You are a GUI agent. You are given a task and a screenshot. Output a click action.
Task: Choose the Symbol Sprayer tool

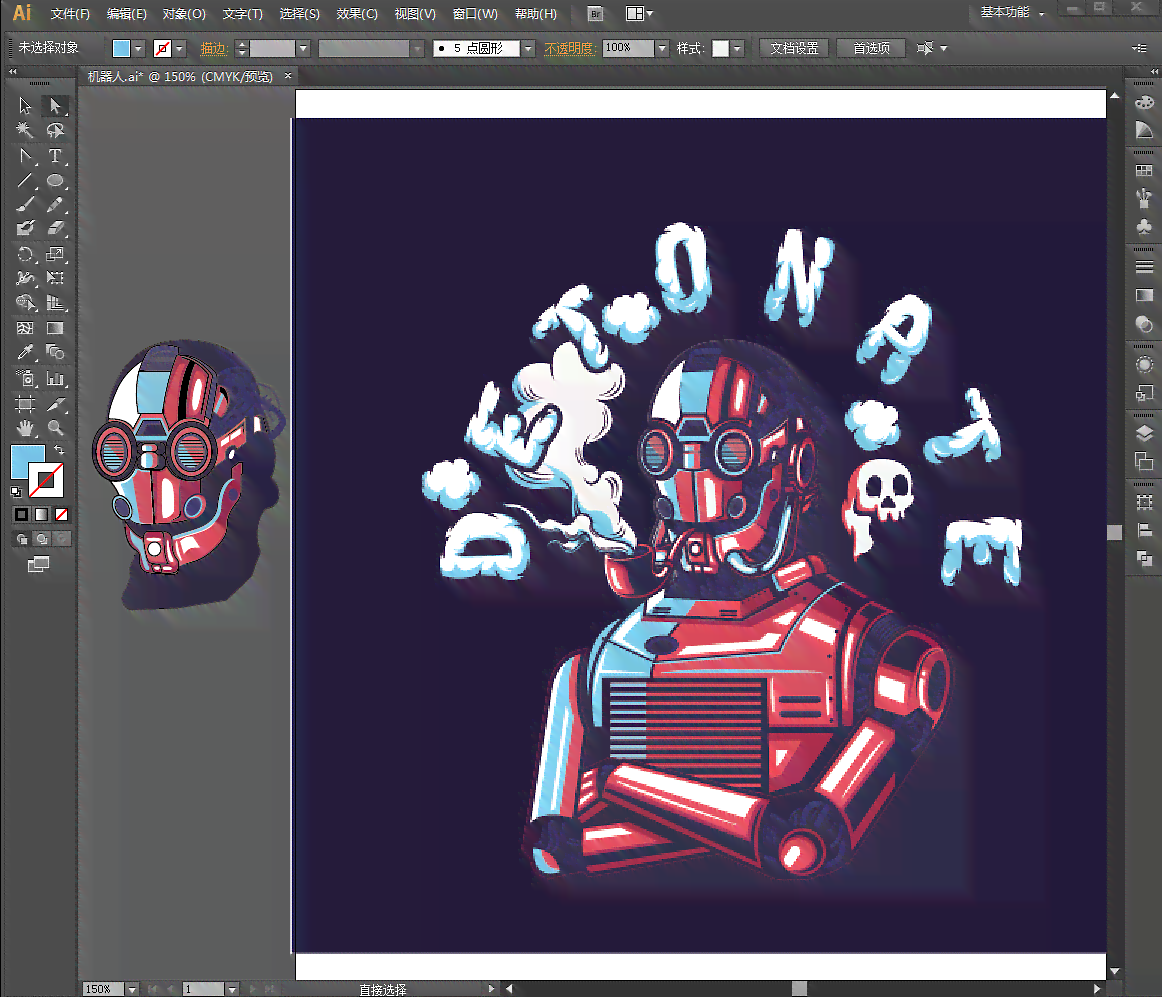25,378
